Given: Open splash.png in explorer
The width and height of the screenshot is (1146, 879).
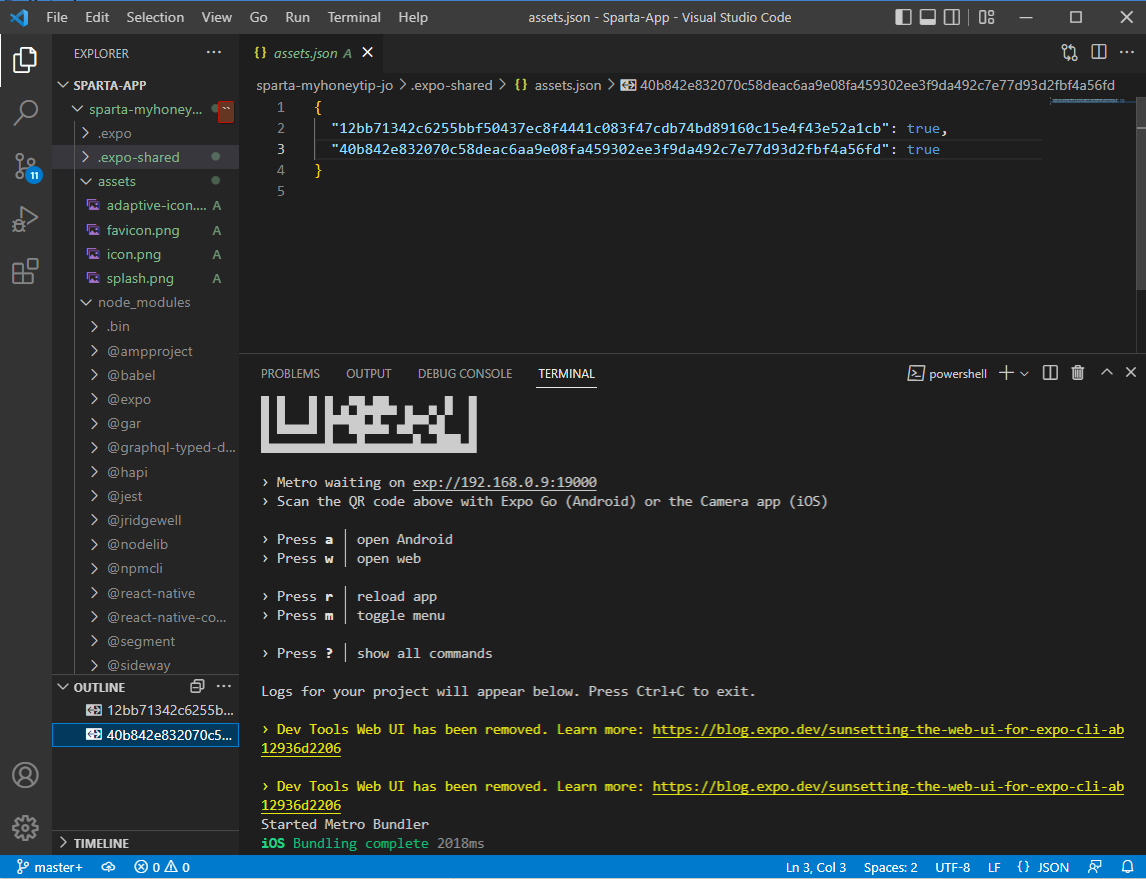Looking at the screenshot, I should 145,278.
